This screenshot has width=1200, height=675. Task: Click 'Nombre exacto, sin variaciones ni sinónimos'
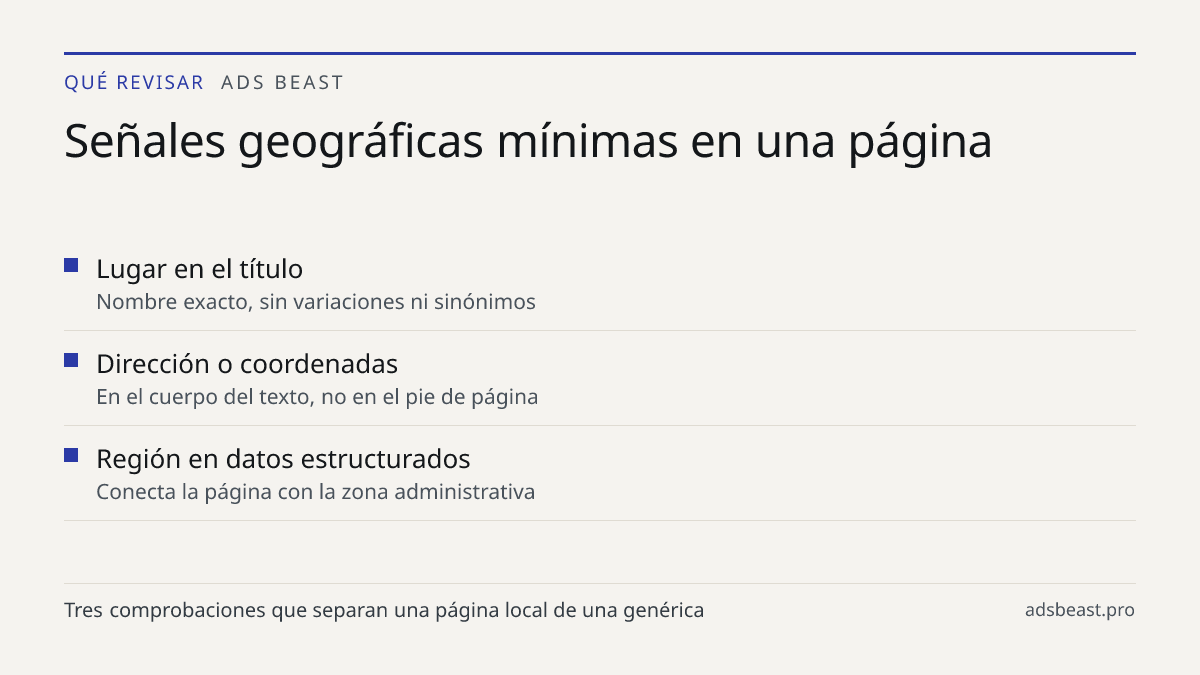(316, 302)
